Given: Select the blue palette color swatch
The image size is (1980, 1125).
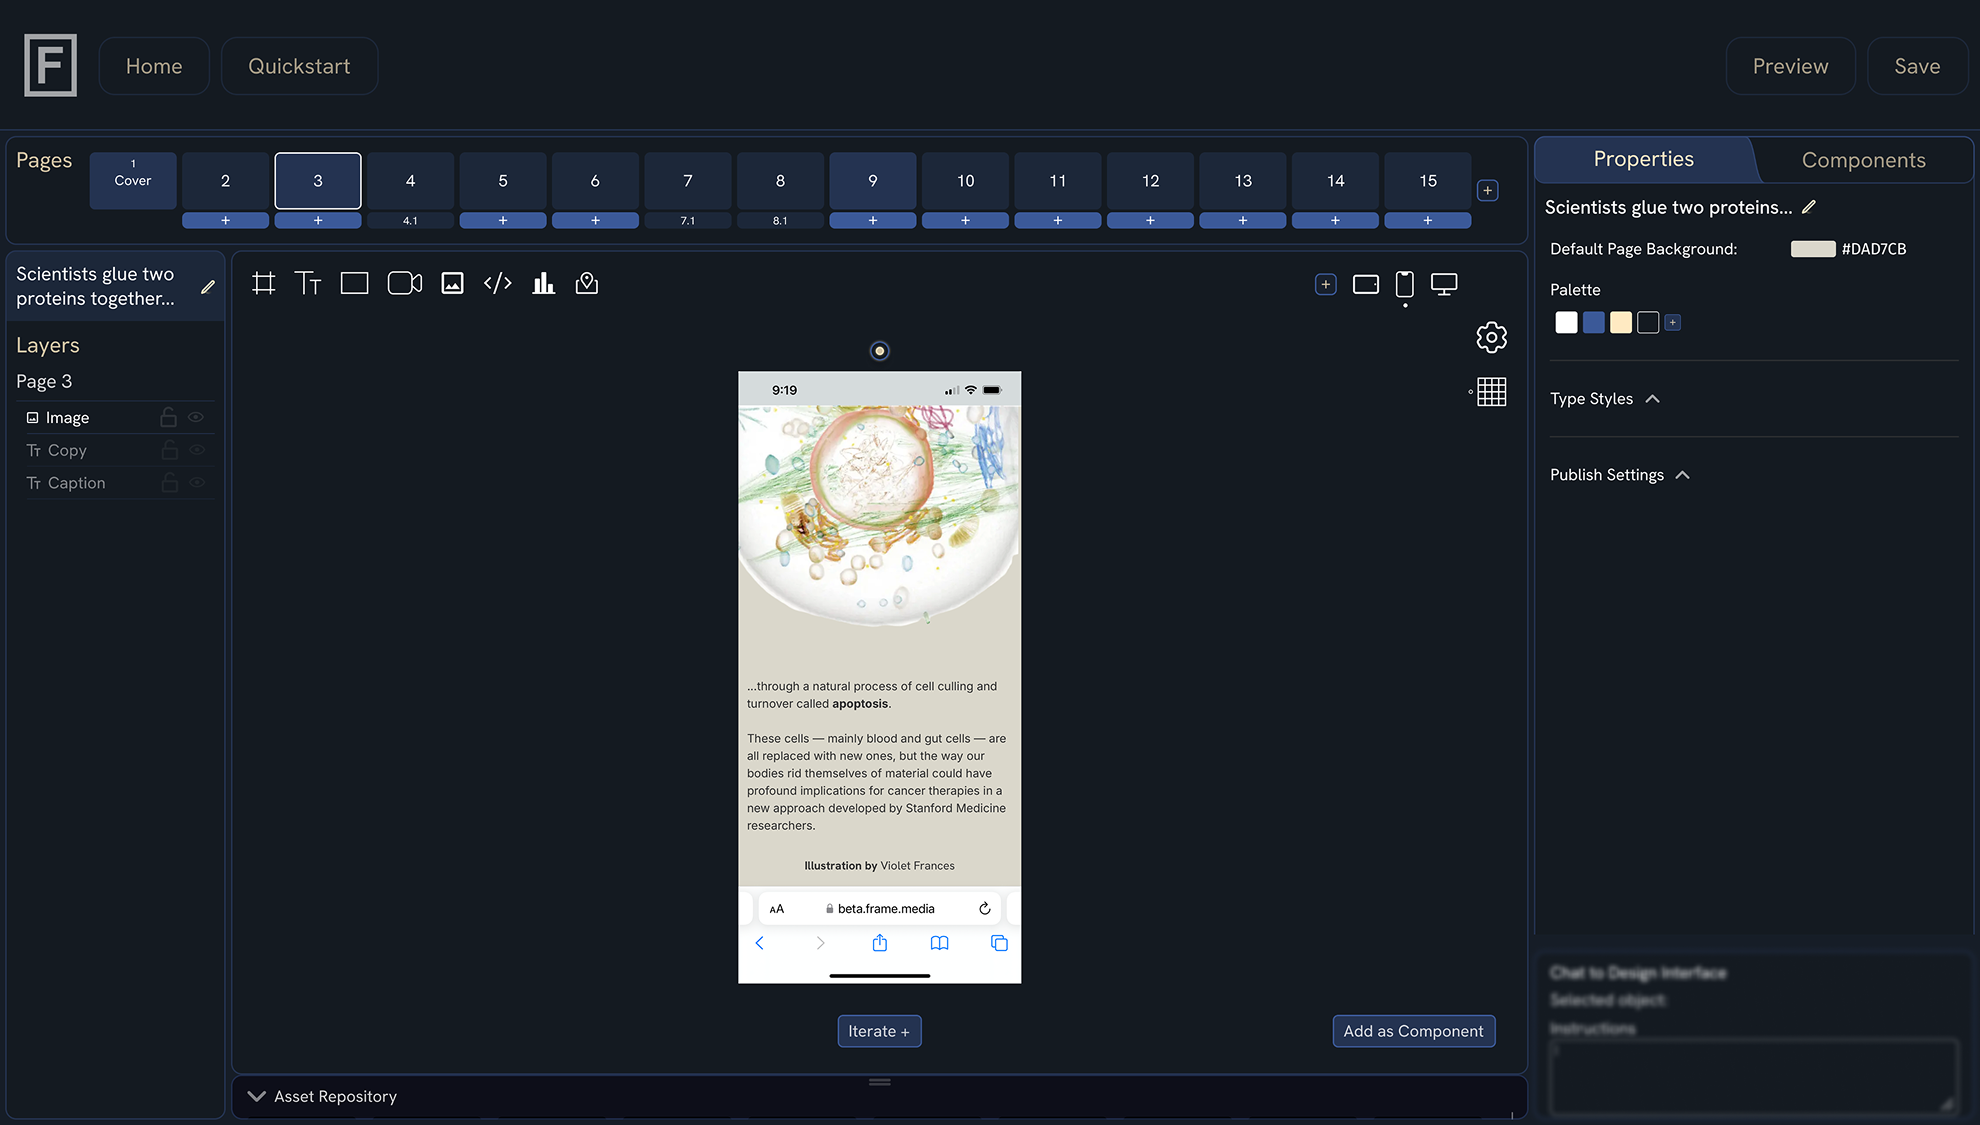Looking at the screenshot, I should tap(1593, 321).
